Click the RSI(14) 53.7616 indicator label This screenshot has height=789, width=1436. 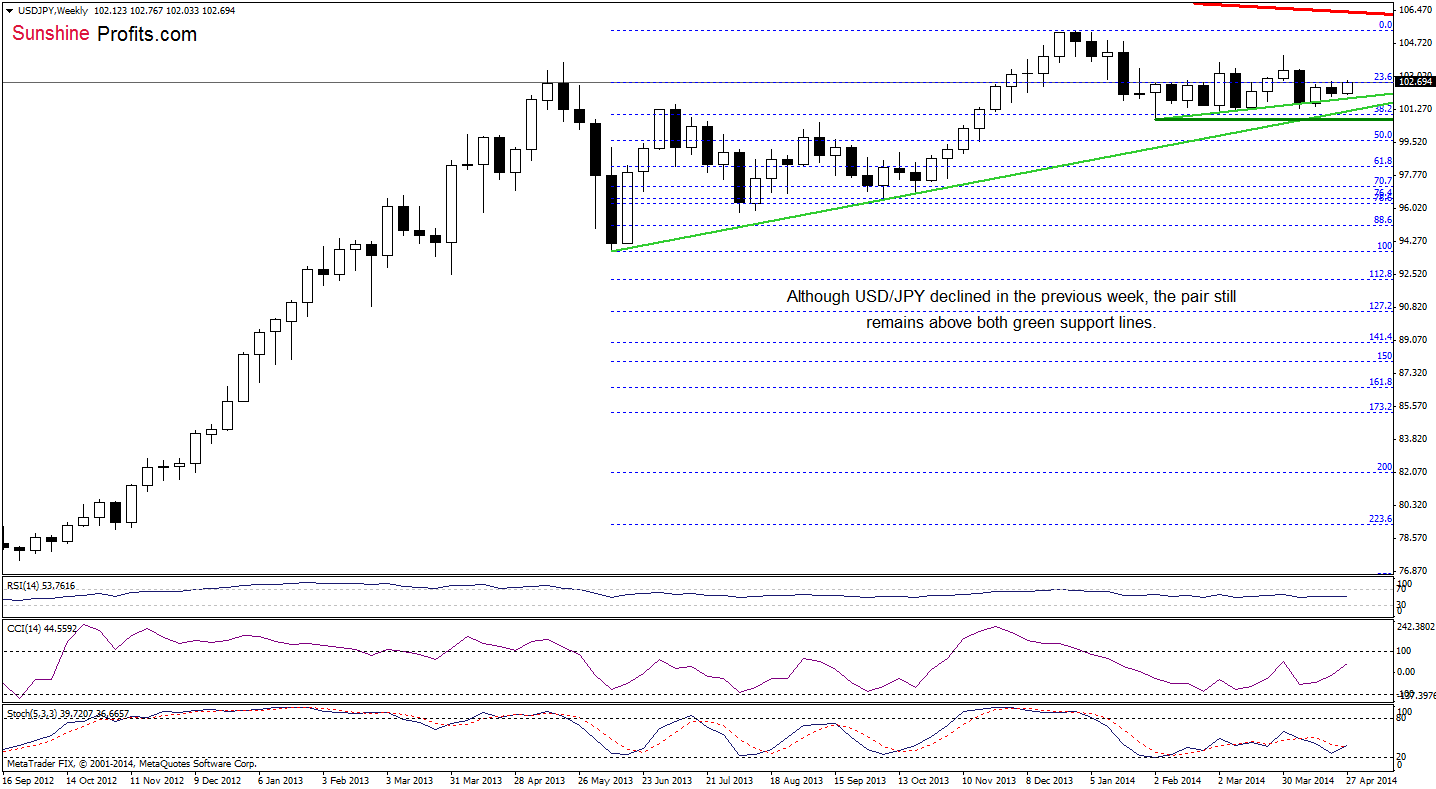click(39, 585)
